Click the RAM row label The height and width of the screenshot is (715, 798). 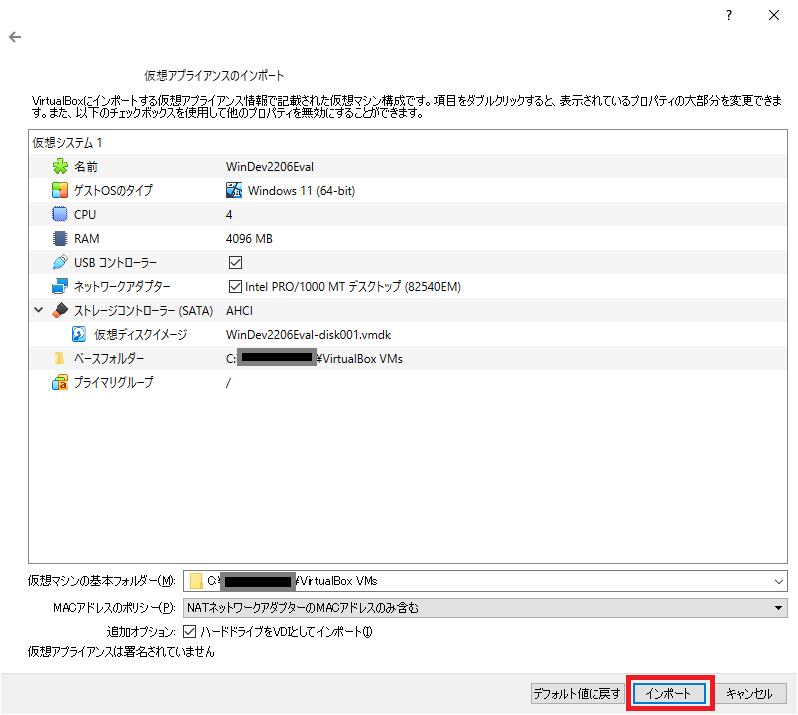pos(87,239)
